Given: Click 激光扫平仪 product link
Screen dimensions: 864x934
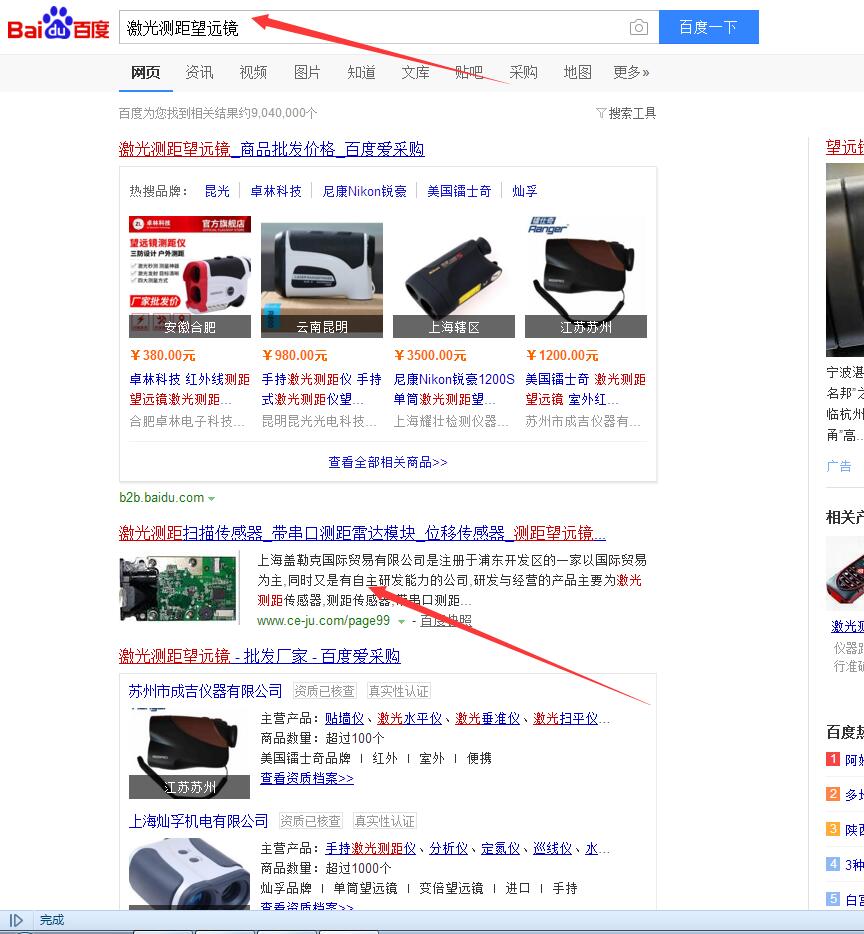Looking at the screenshot, I should coord(566,719).
